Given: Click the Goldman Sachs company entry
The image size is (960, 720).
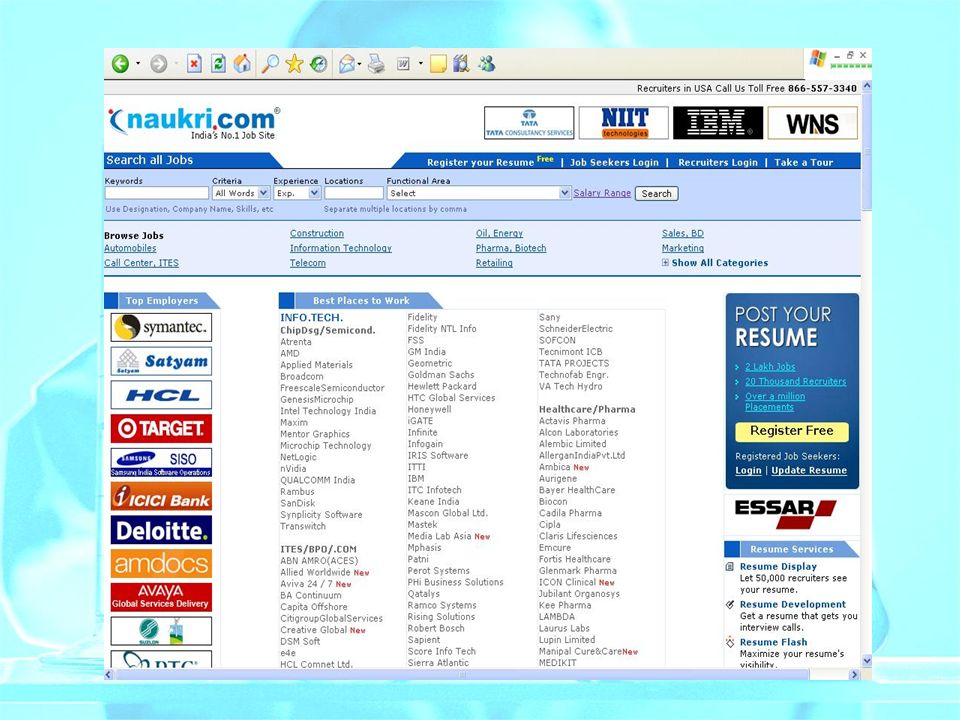Looking at the screenshot, I should pyautogui.click(x=441, y=375).
